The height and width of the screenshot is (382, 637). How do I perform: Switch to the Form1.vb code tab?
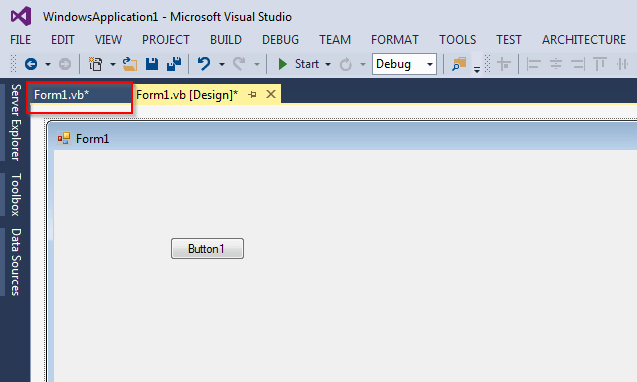pos(61,95)
